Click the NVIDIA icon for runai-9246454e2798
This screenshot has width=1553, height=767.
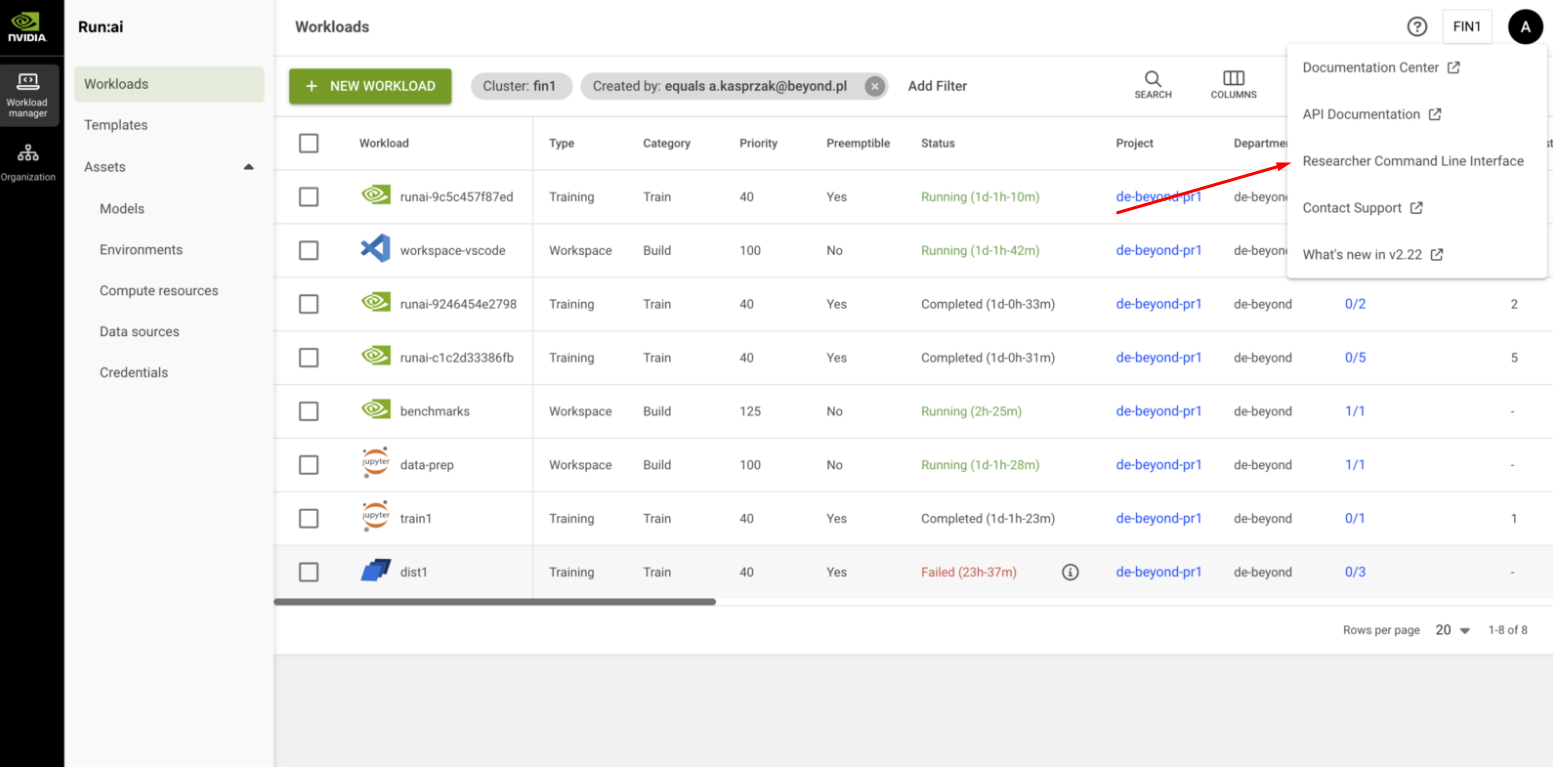click(375, 303)
